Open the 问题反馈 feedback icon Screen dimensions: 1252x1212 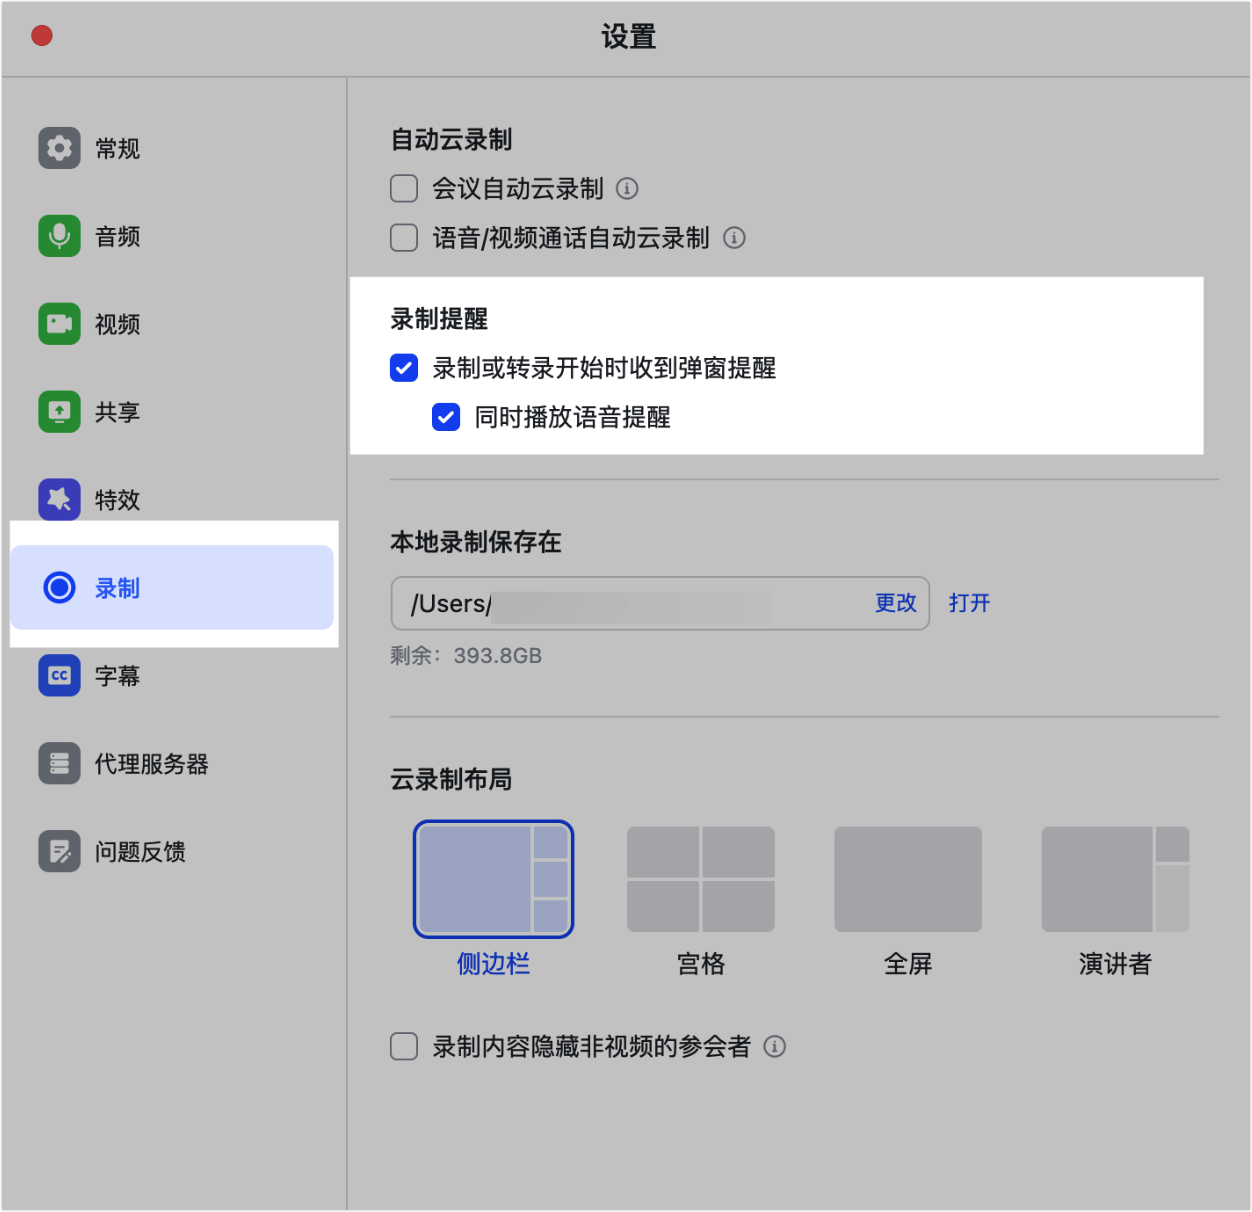(x=59, y=851)
